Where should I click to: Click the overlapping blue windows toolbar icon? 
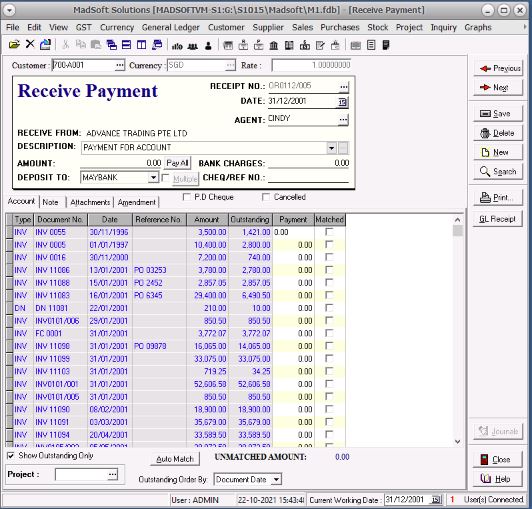pos(157,45)
